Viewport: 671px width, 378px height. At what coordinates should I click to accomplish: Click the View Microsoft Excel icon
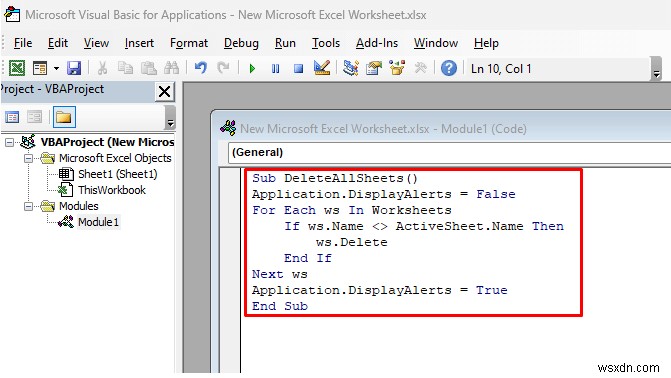(17, 68)
